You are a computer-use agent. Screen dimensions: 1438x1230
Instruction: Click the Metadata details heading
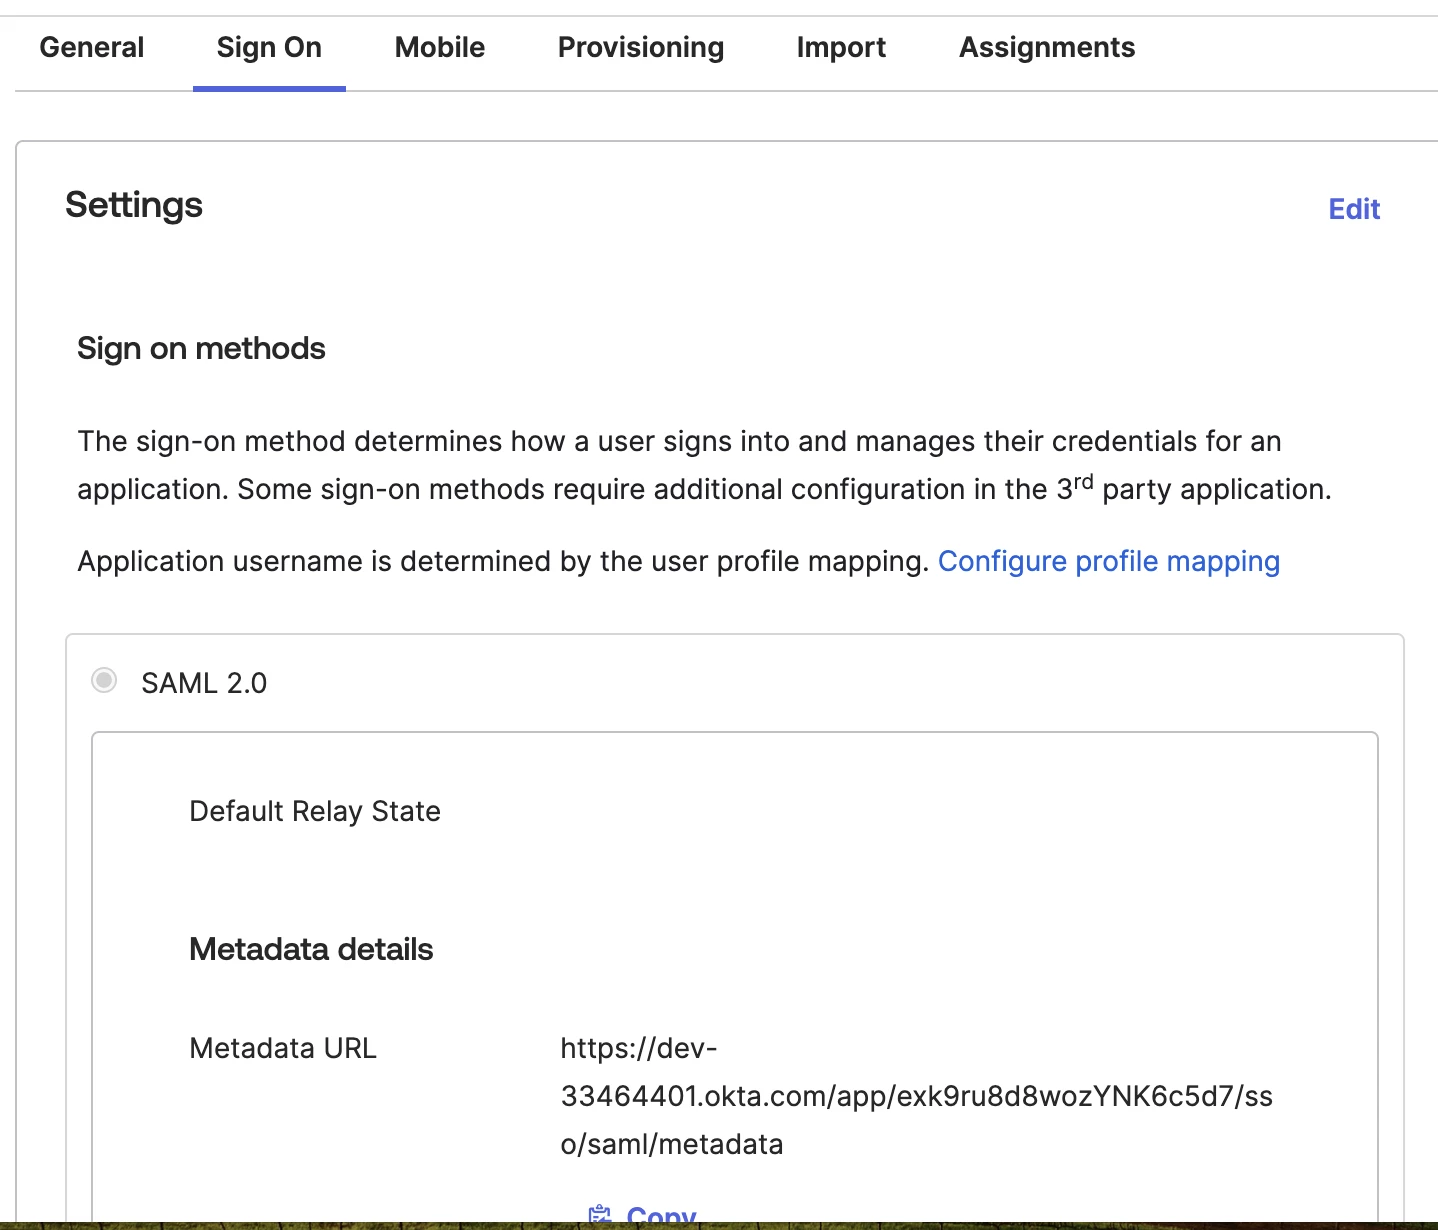[311, 949]
